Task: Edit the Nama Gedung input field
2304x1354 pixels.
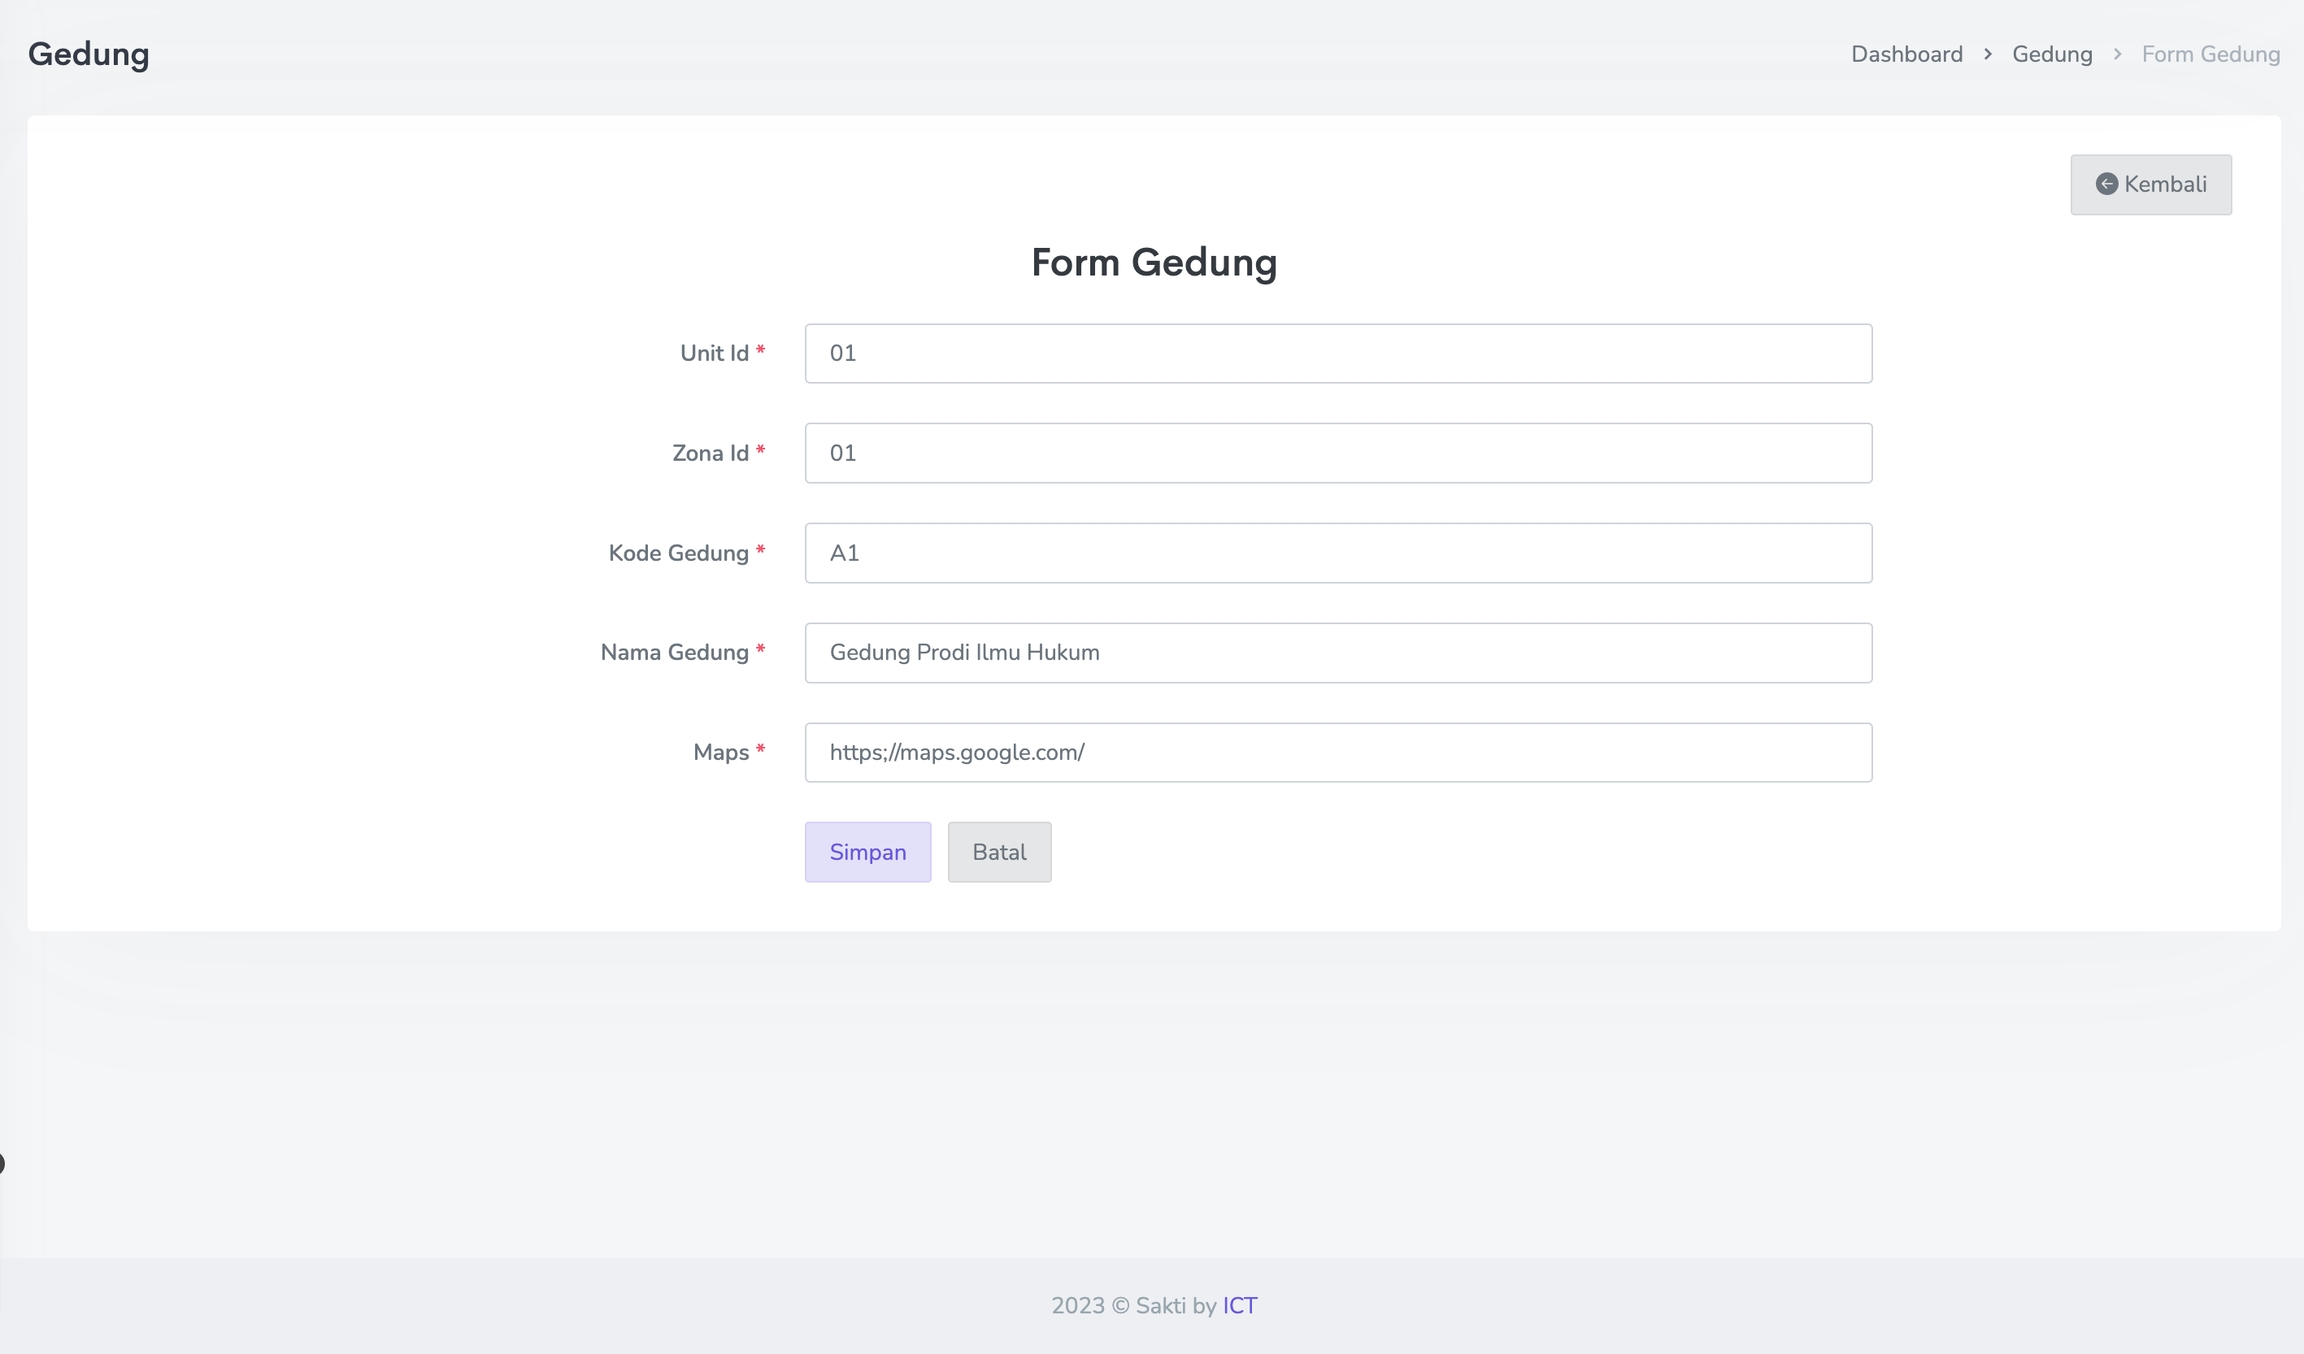Action: (1338, 653)
